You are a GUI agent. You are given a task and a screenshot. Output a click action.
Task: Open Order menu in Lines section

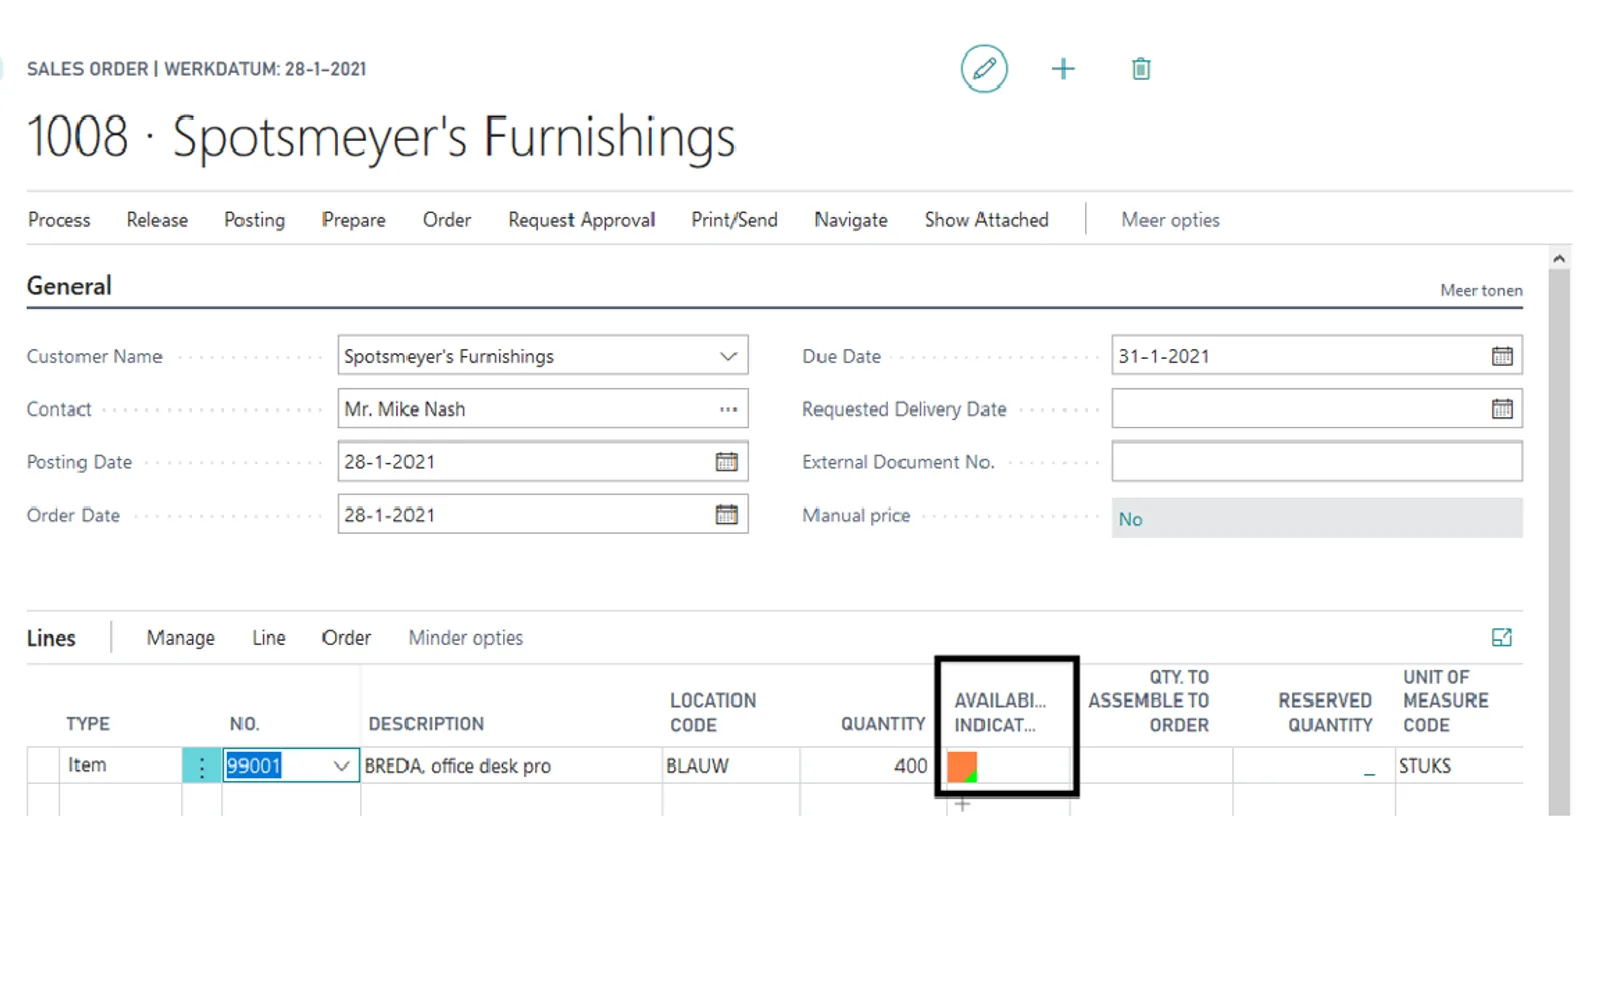coord(346,638)
